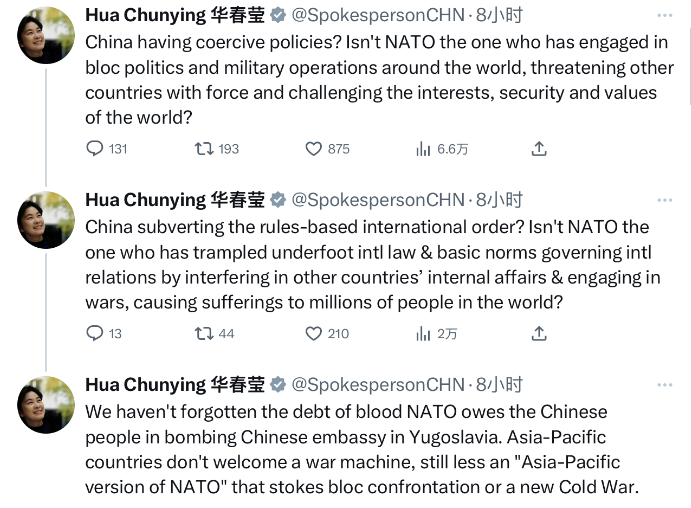Viewport: 691px width, 508px height.
Task: View analytics showing 2万 views
Action: (x=423, y=333)
